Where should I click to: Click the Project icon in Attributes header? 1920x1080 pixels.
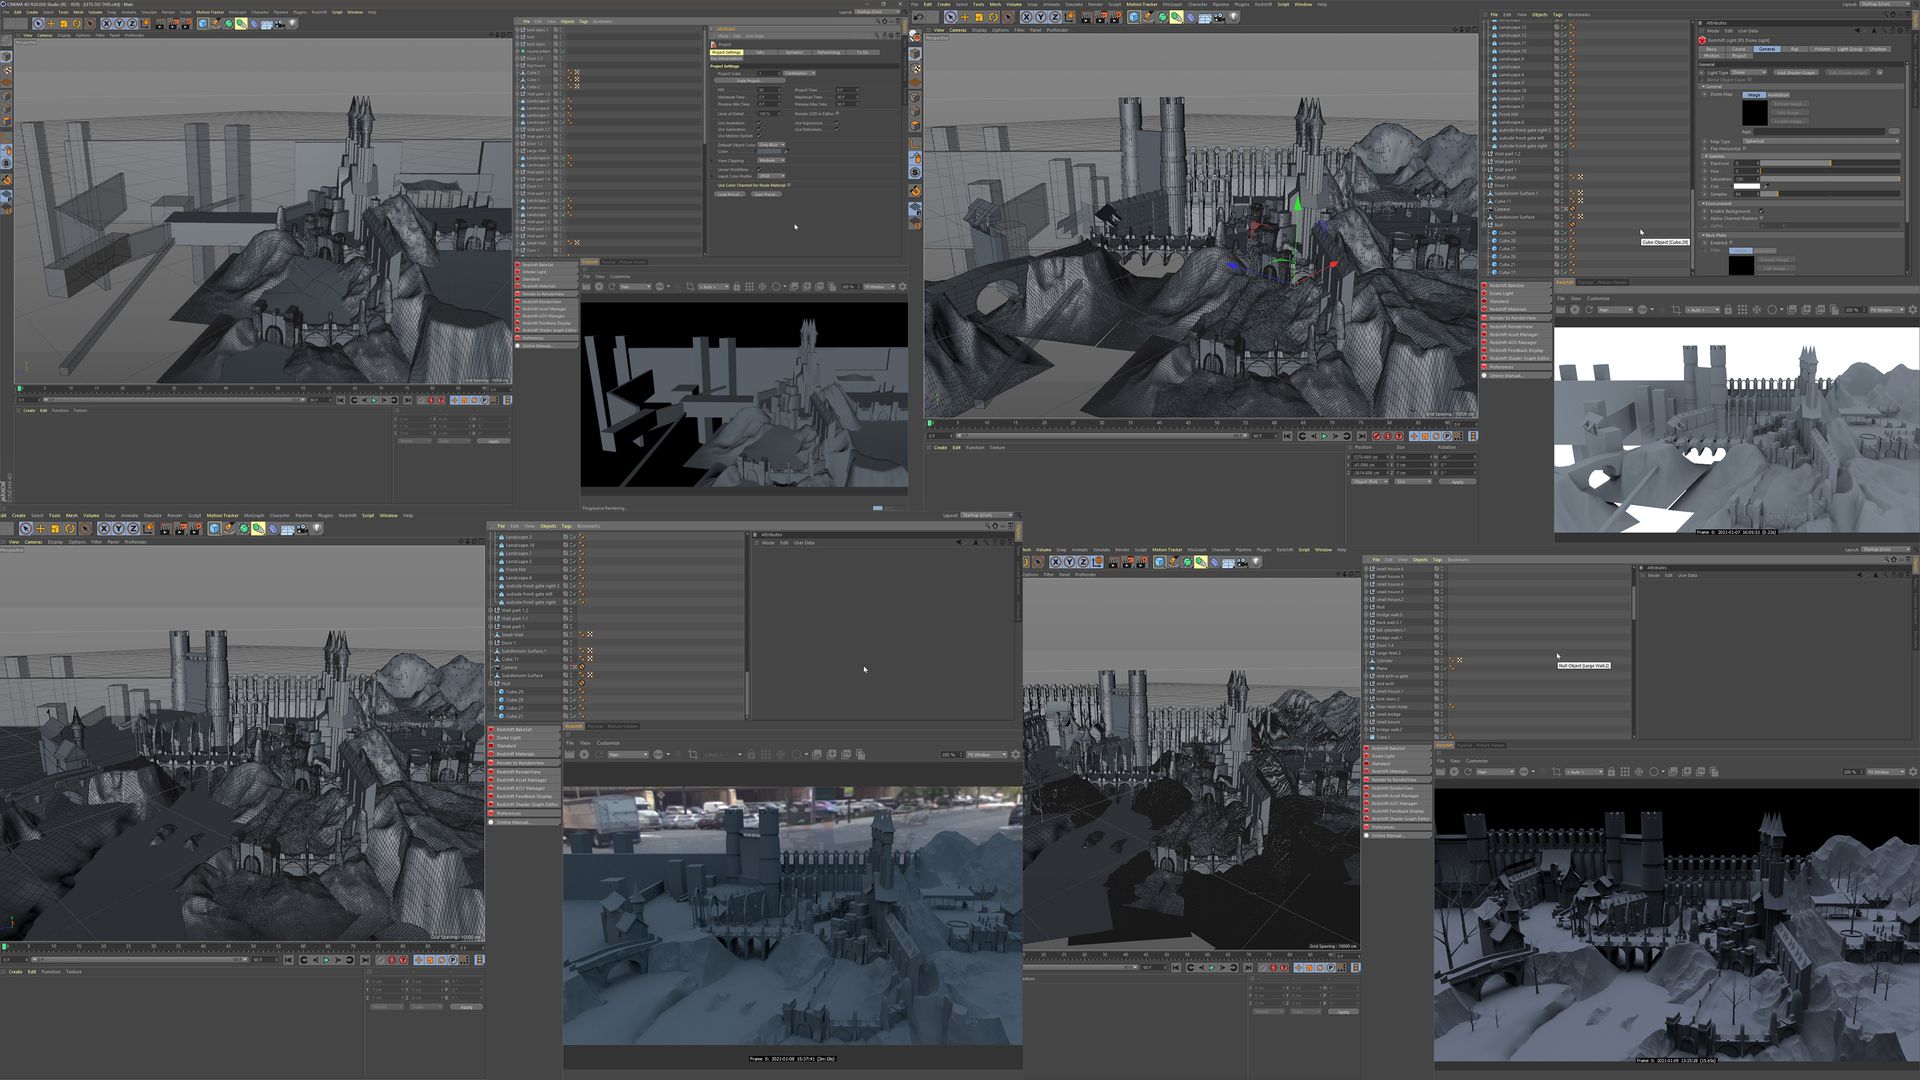pos(714,44)
